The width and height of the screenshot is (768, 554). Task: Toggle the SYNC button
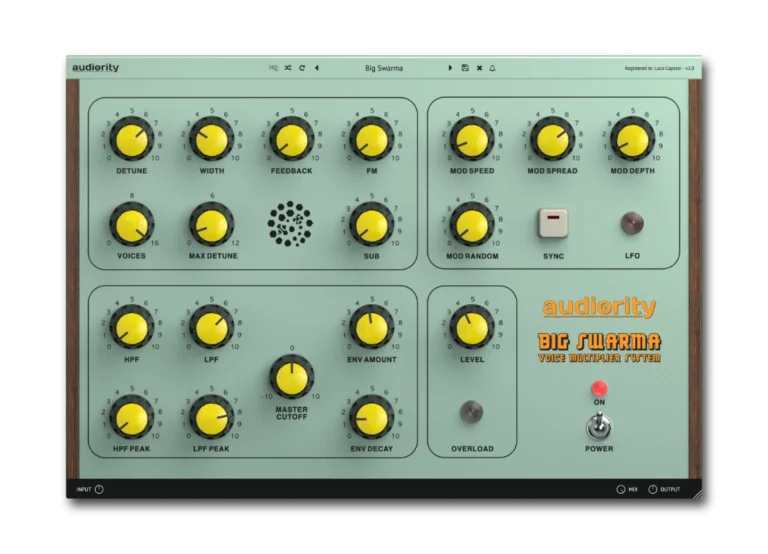[553, 223]
